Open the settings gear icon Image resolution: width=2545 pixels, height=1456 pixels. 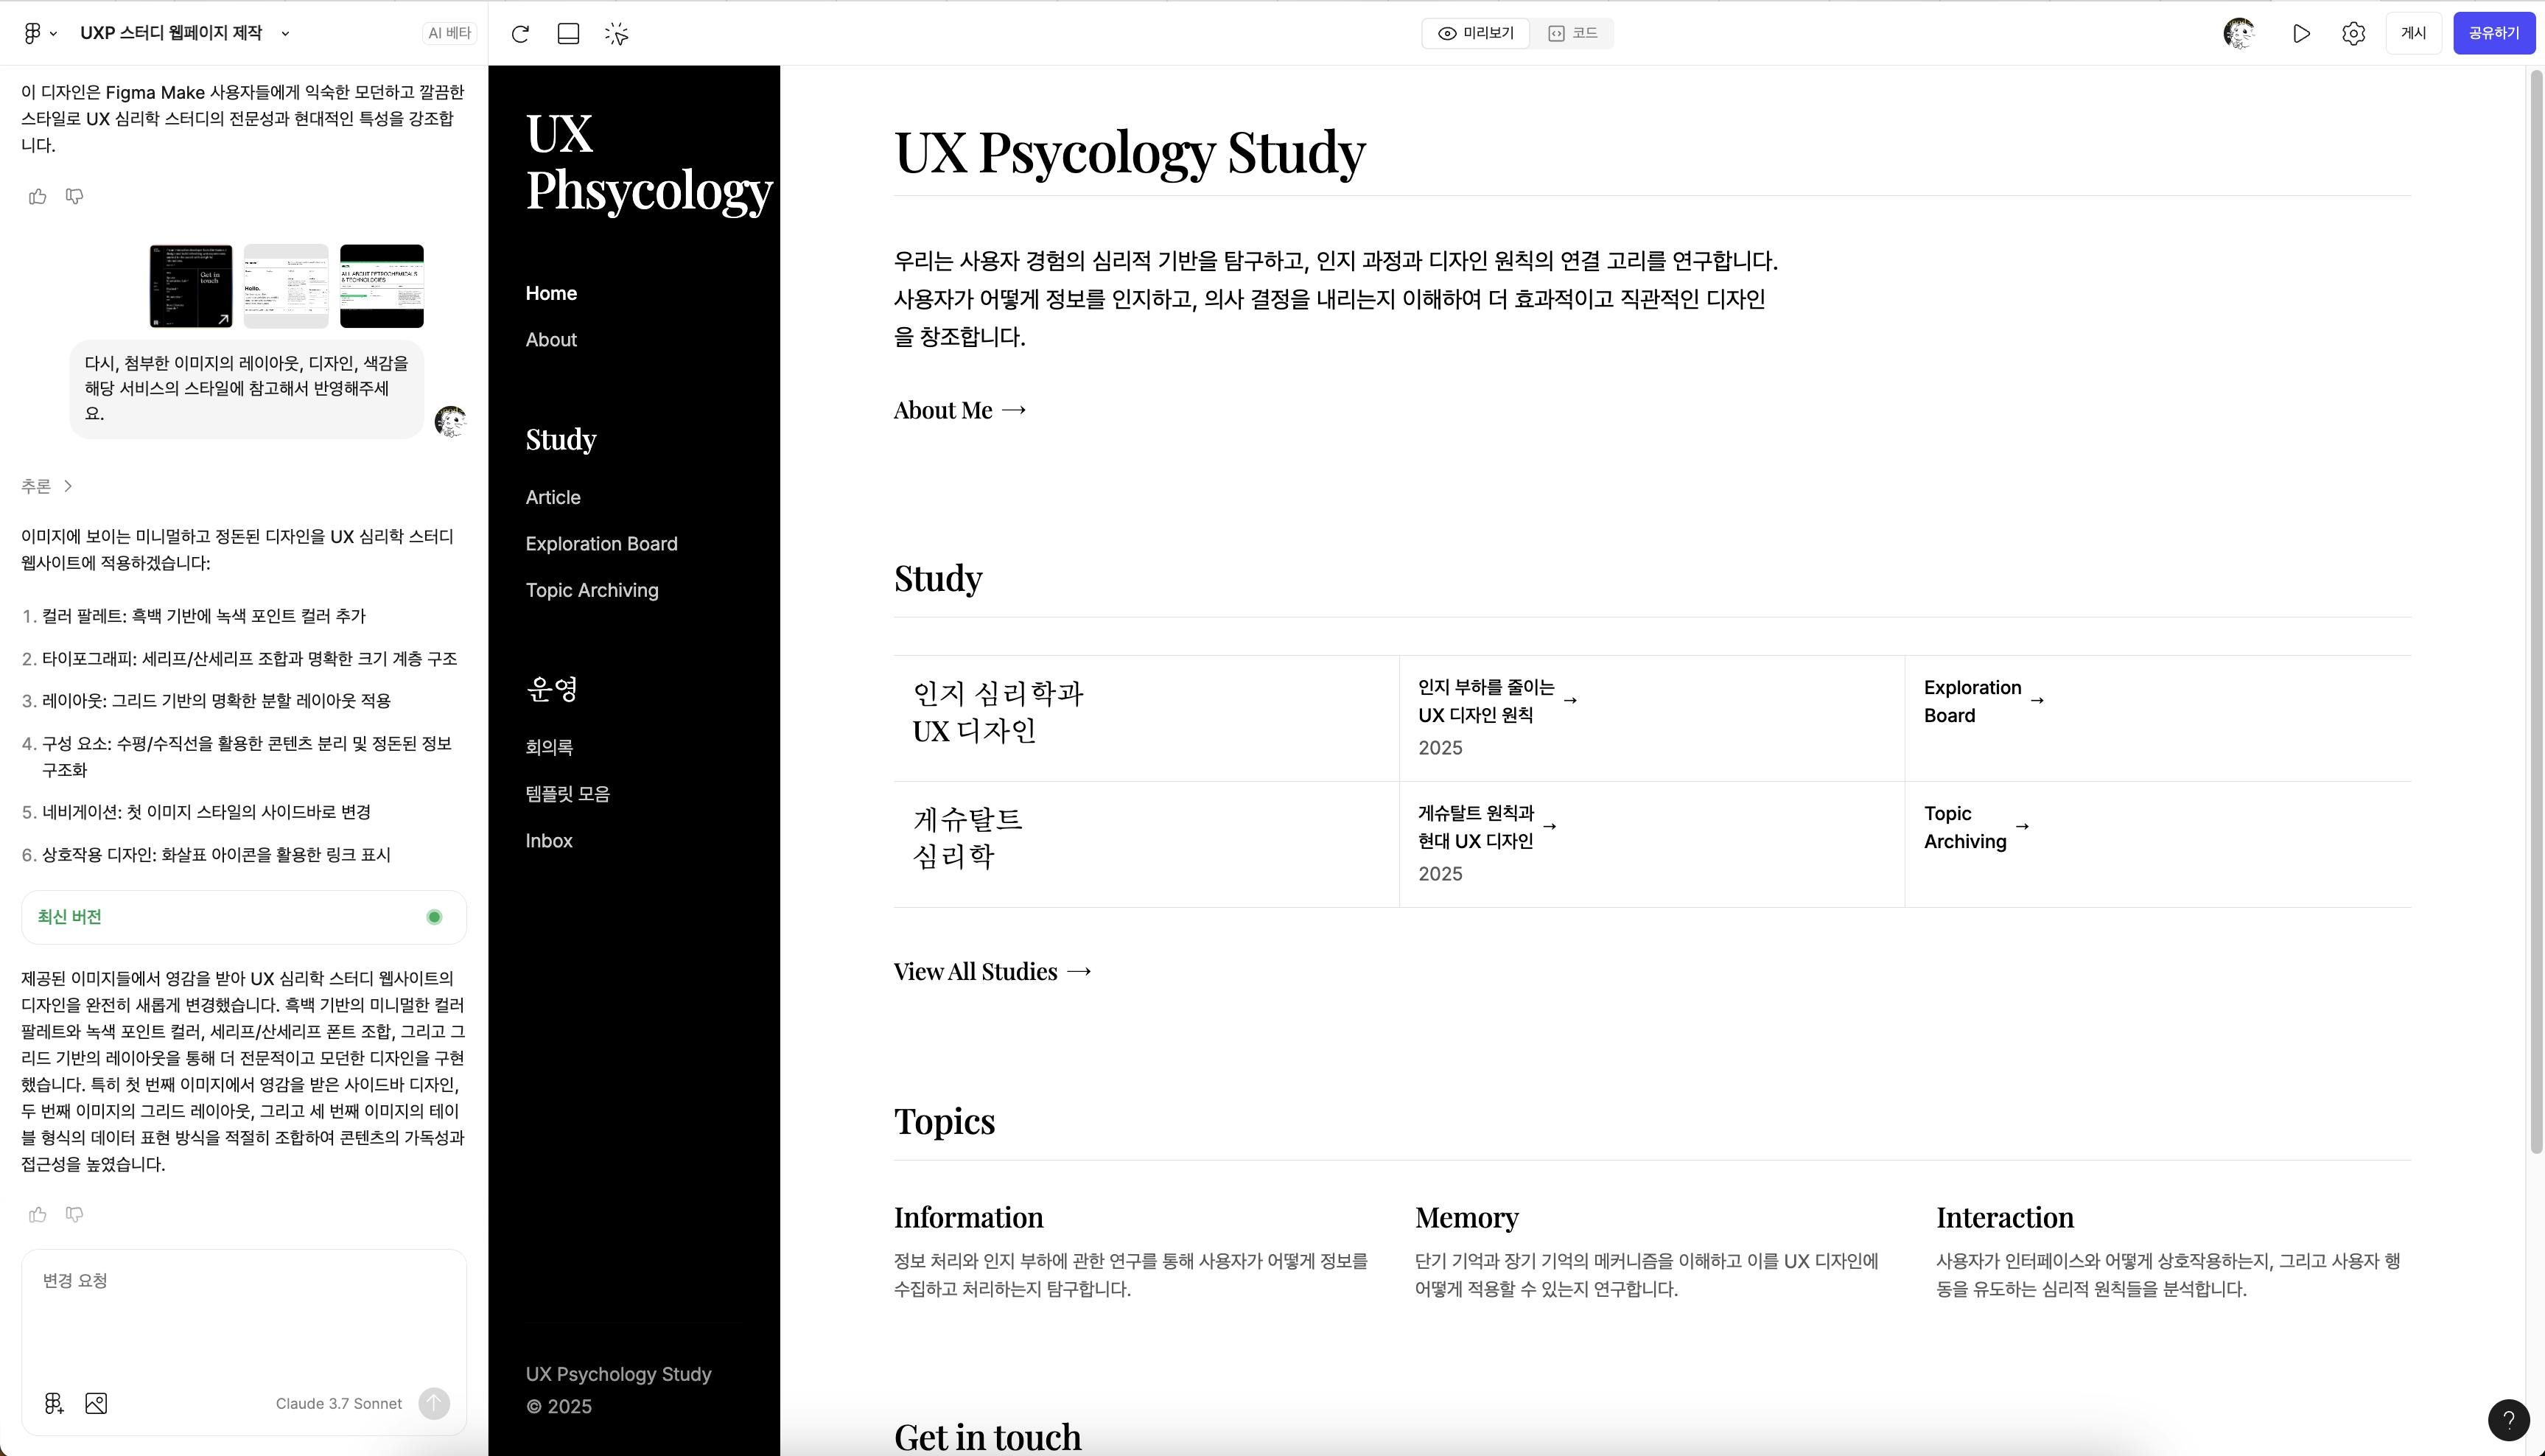pos(2353,34)
